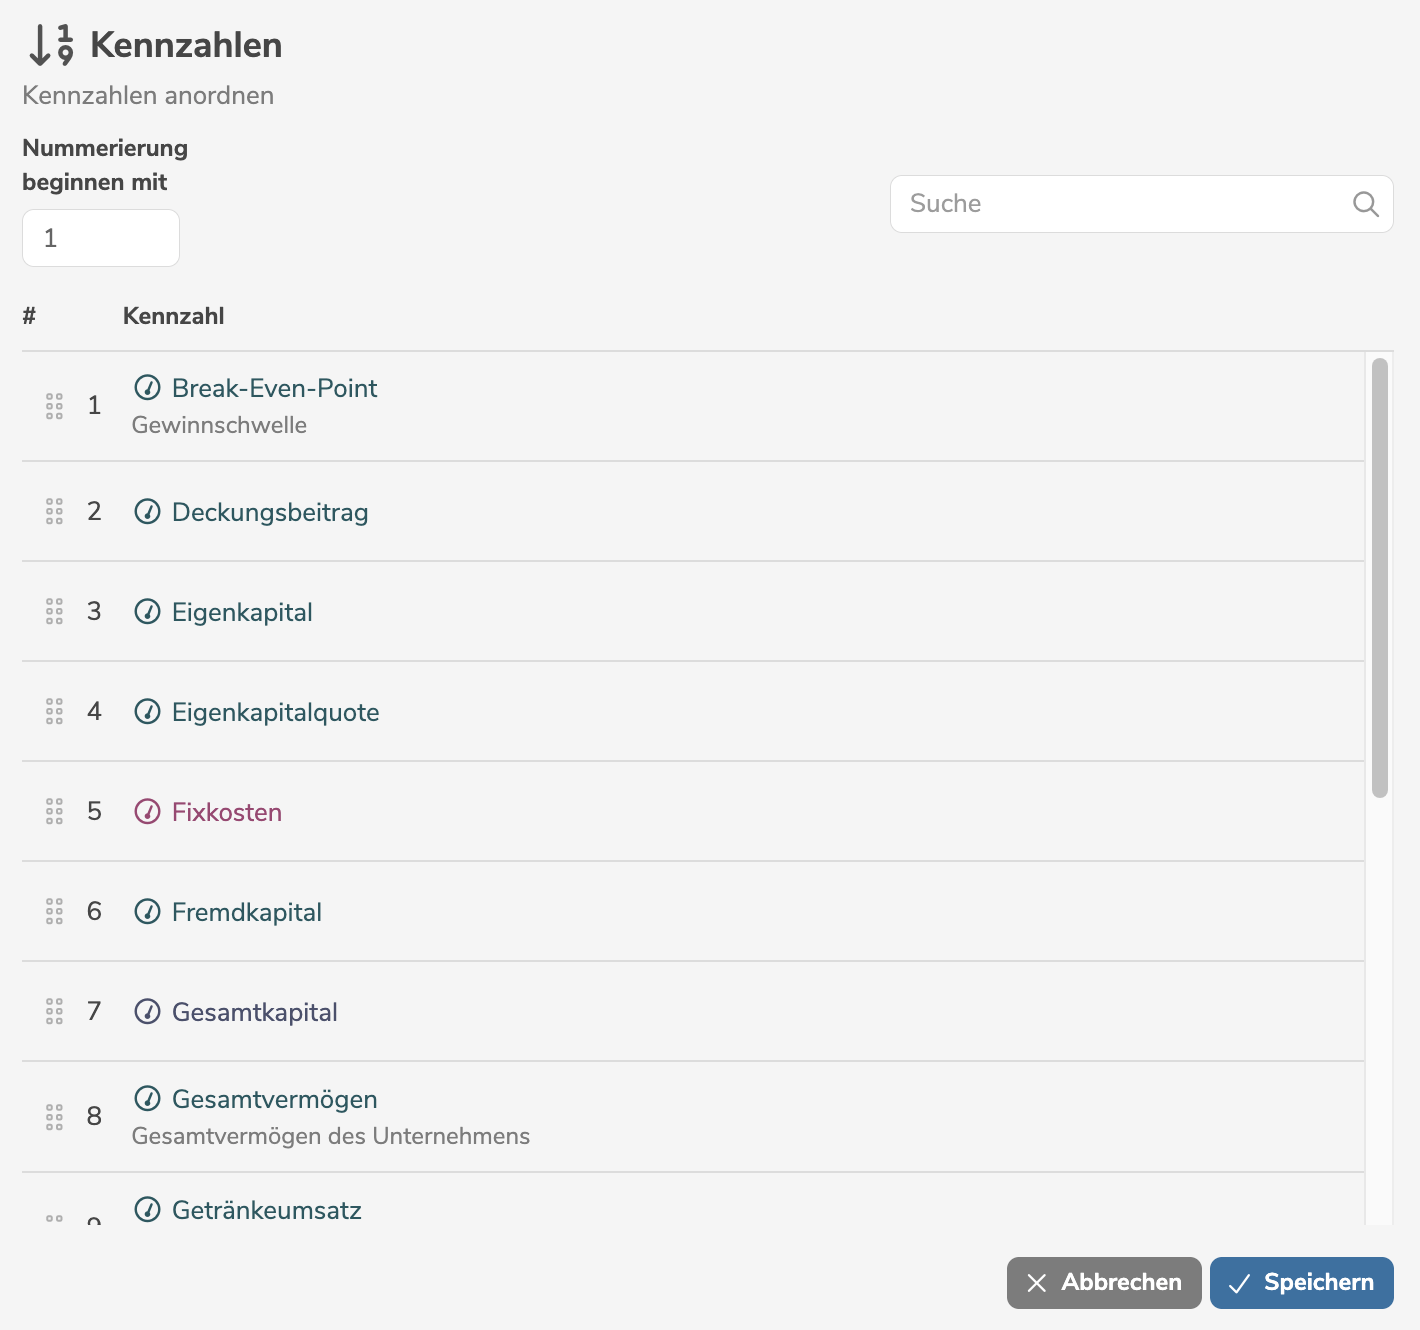Screen dimensions: 1420x1330
Task: Focus the Suche search field
Action: pos(1120,204)
